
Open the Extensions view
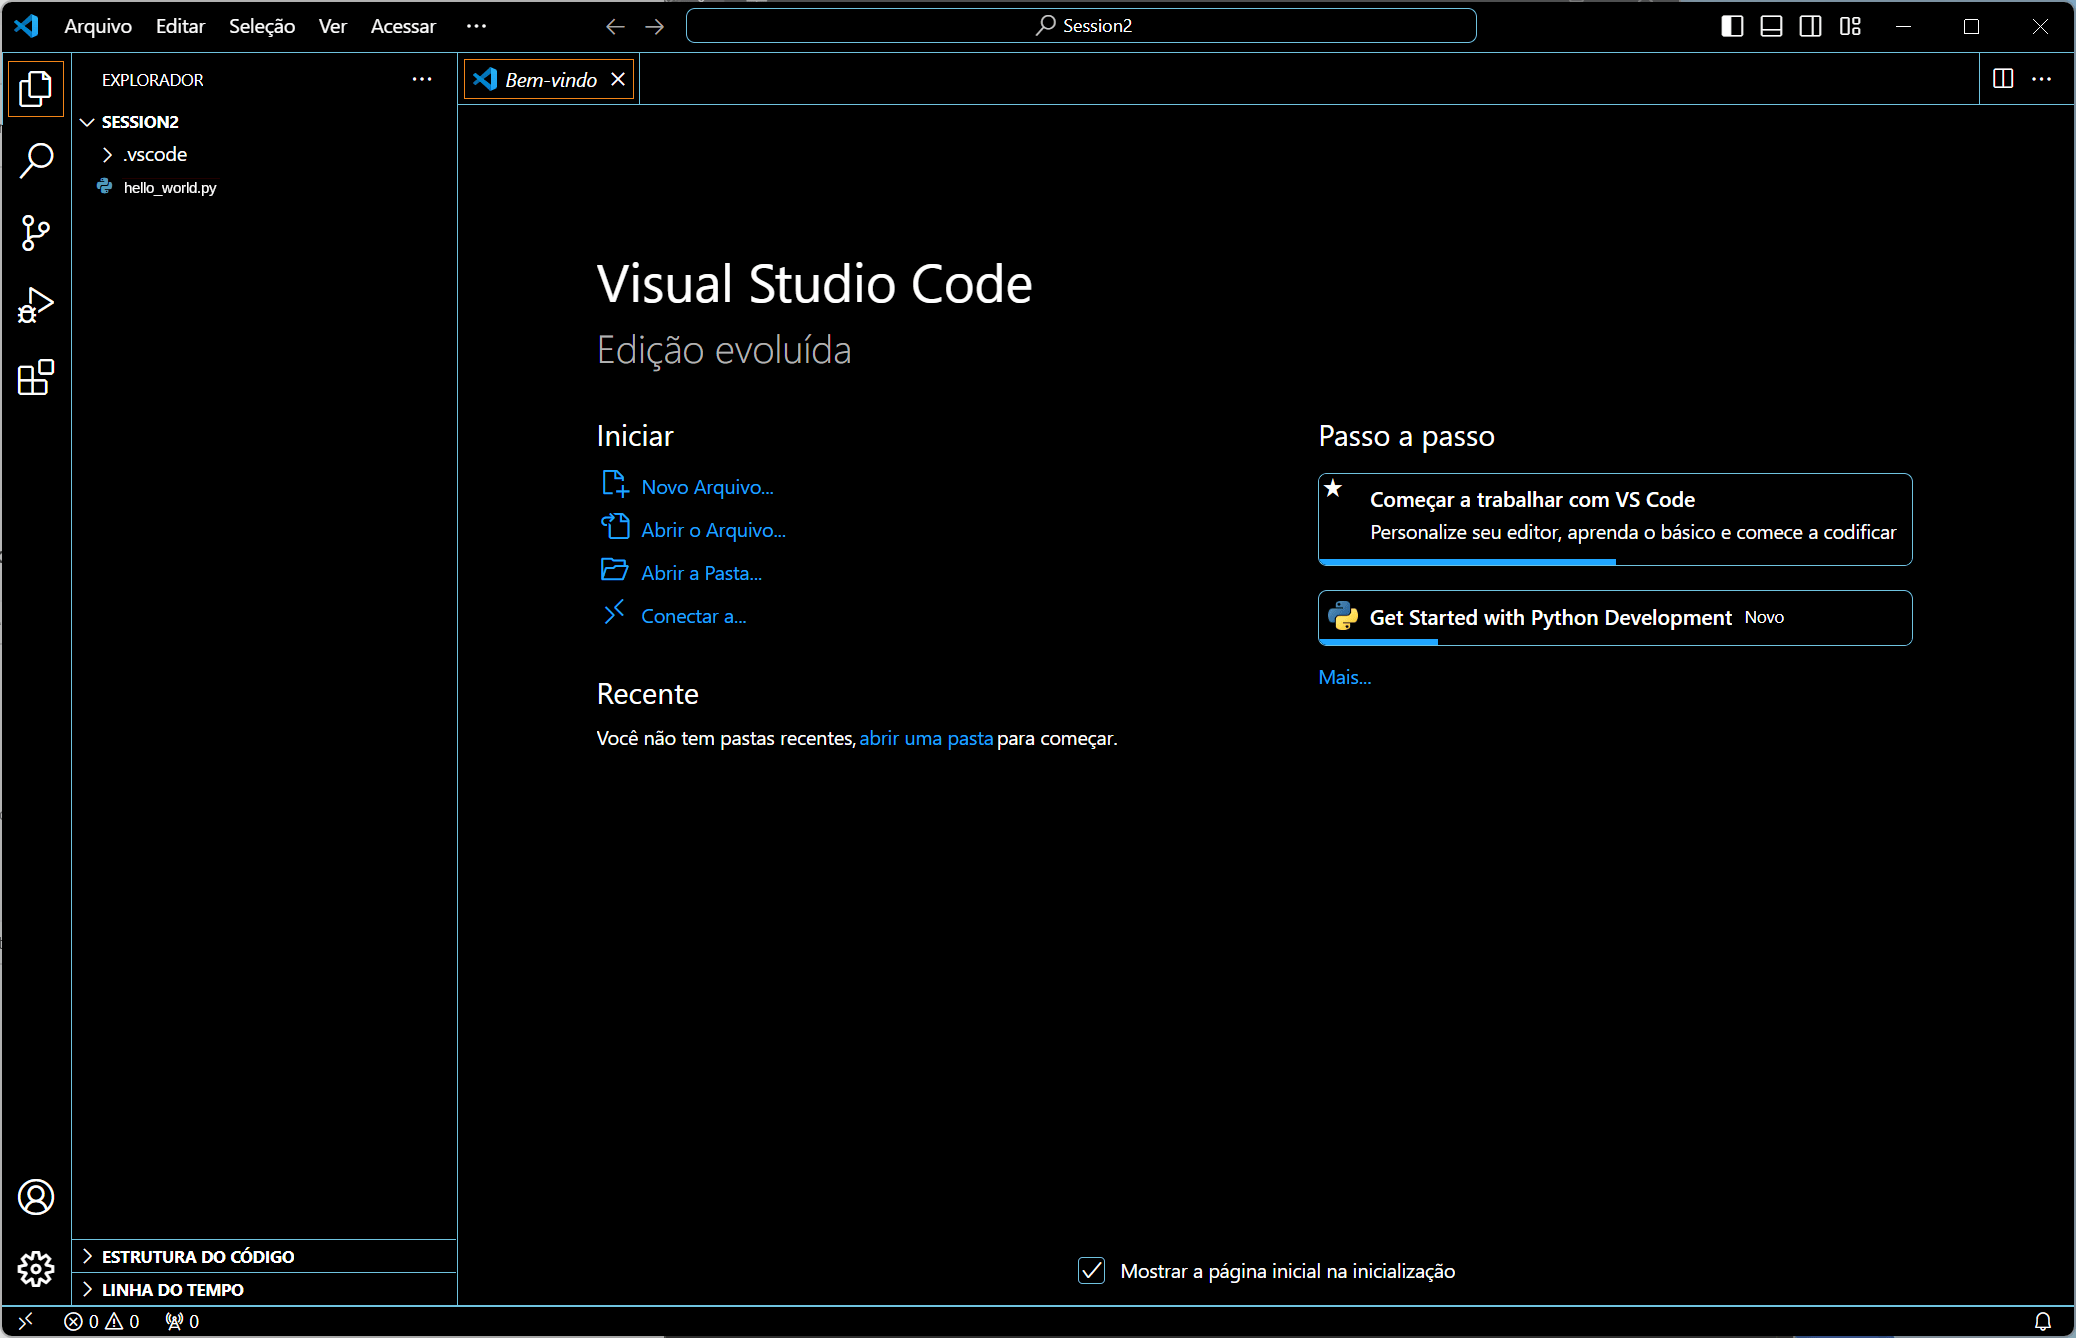point(36,378)
